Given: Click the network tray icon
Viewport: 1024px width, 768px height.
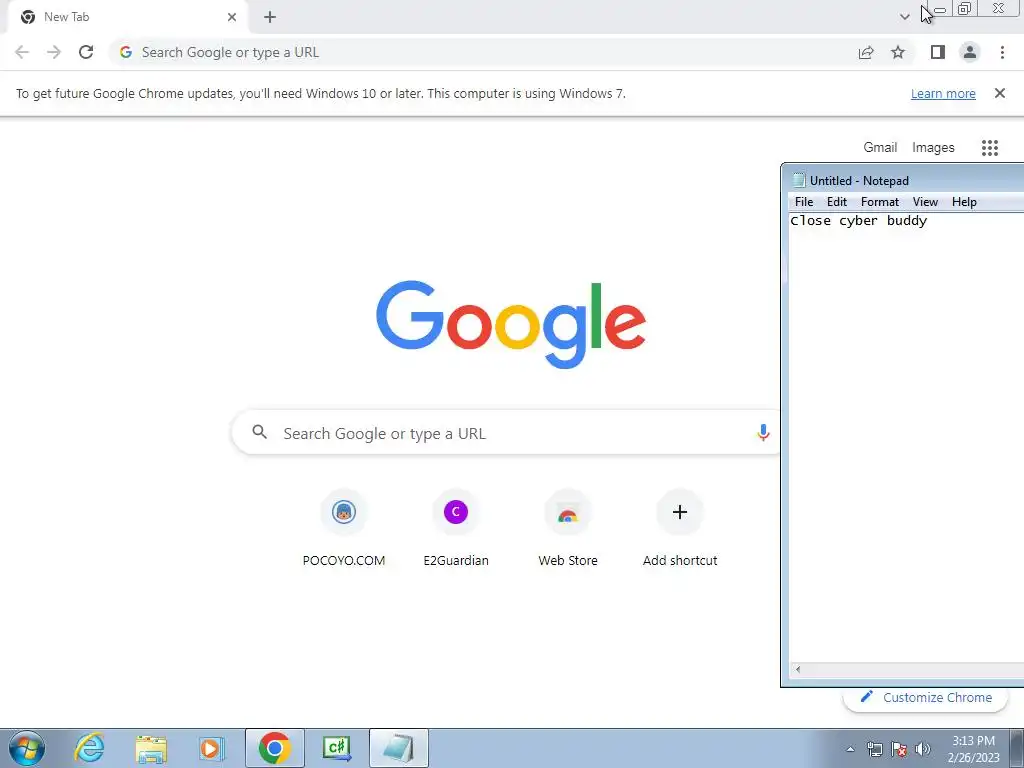Looking at the screenshot, I should coord(874,749).
